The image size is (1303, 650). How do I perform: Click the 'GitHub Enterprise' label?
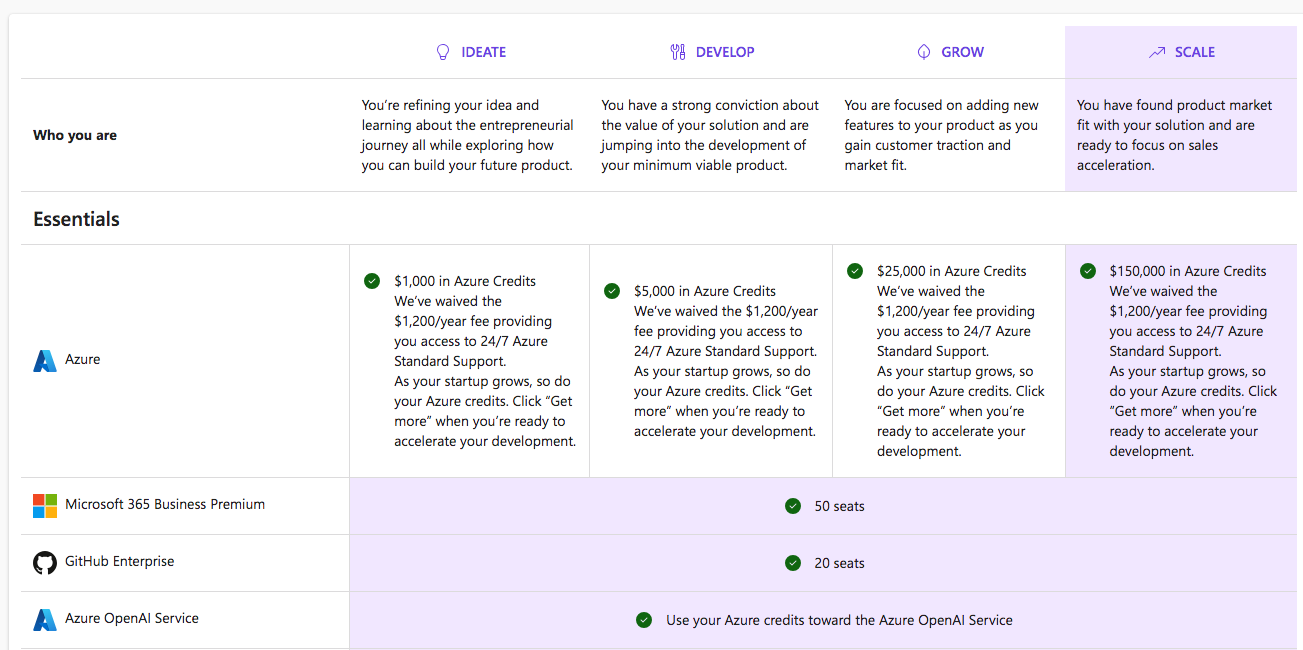(x=120, y=561)
